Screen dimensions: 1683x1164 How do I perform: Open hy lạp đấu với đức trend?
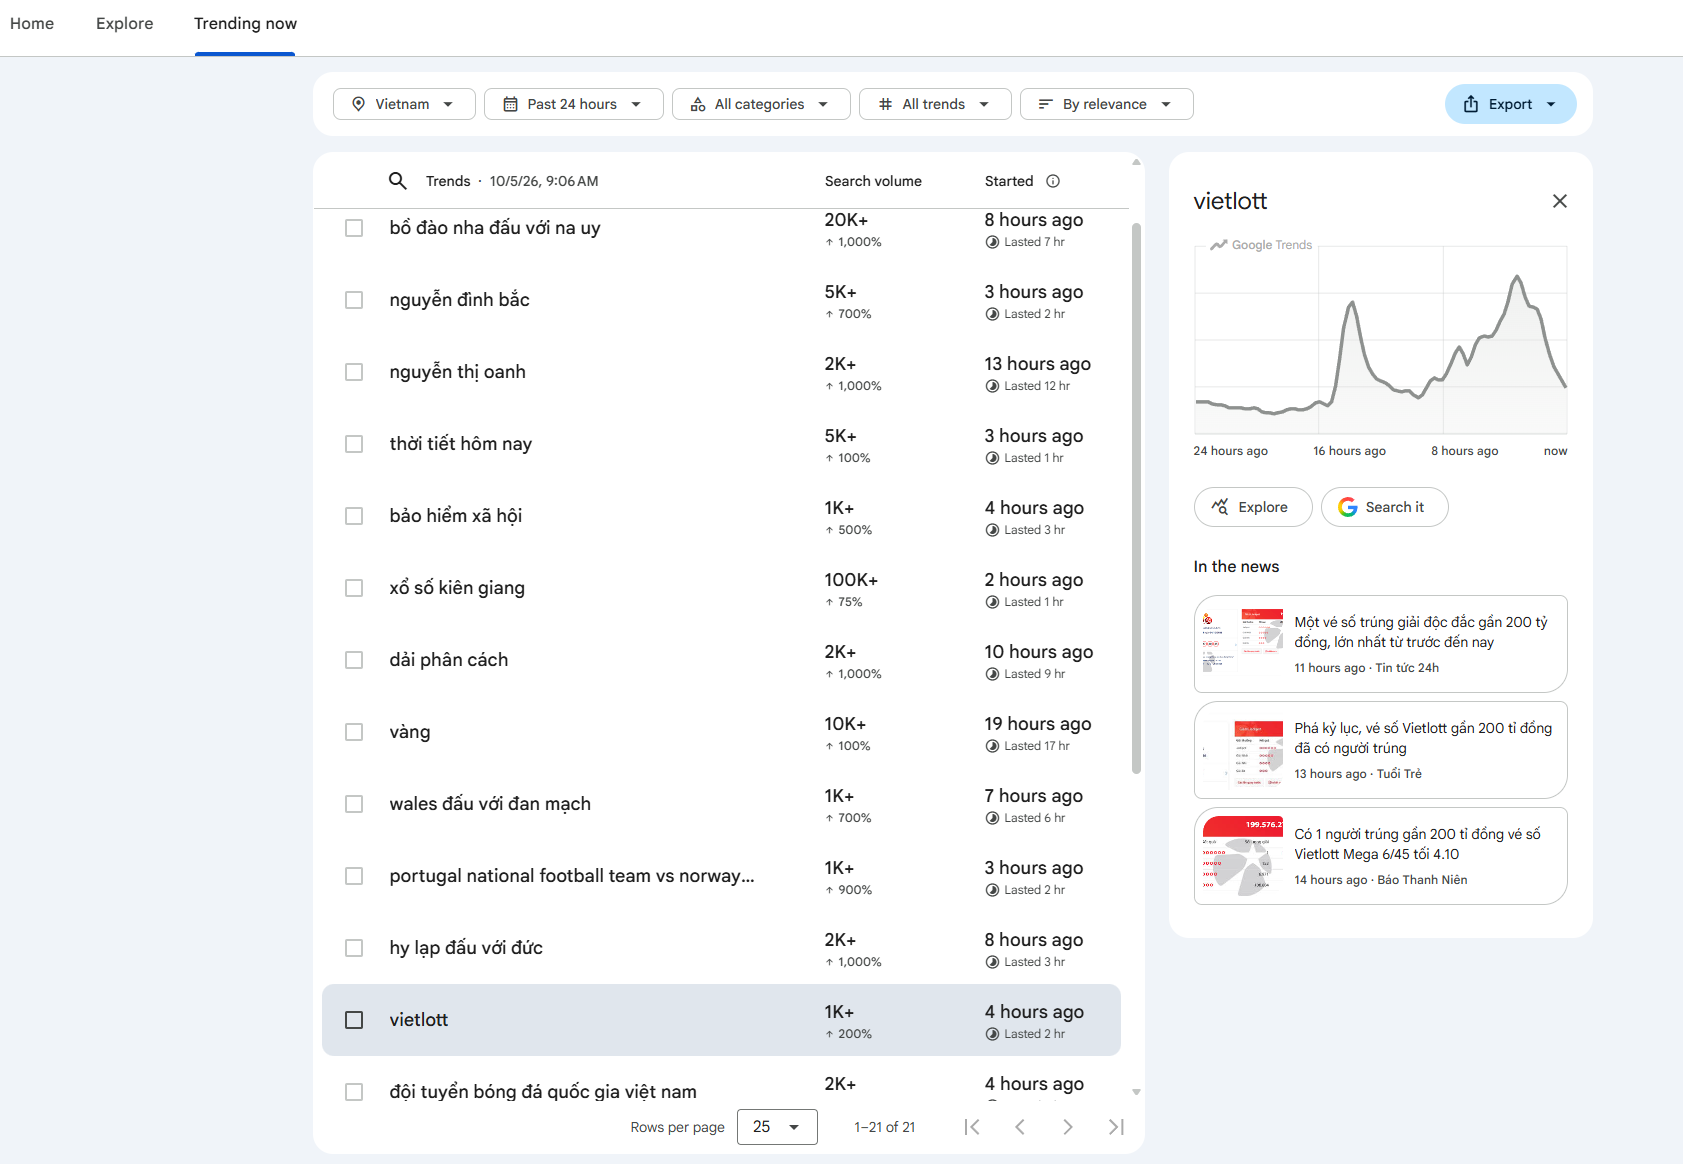721,948
